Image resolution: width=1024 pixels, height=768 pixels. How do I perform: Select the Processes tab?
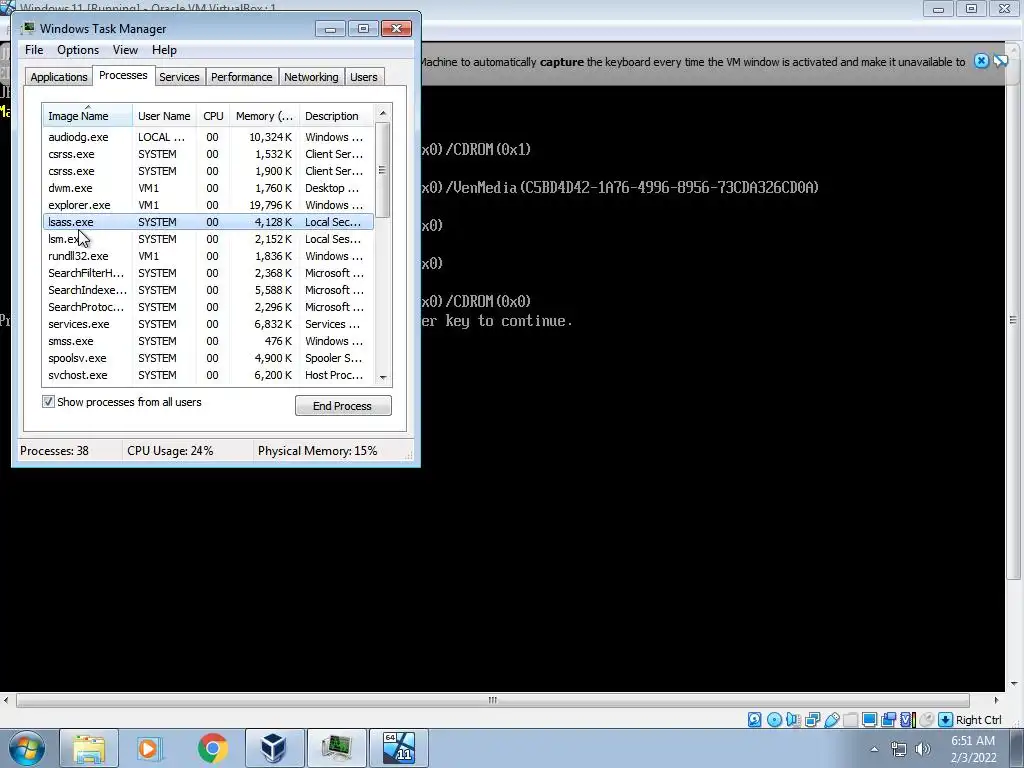tap(123, 75)
